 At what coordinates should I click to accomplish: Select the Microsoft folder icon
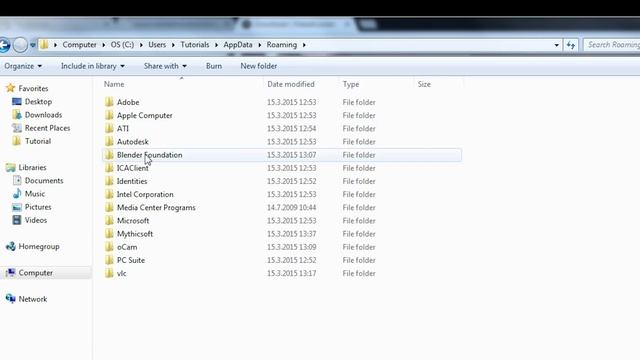click(x=109, y=220)
